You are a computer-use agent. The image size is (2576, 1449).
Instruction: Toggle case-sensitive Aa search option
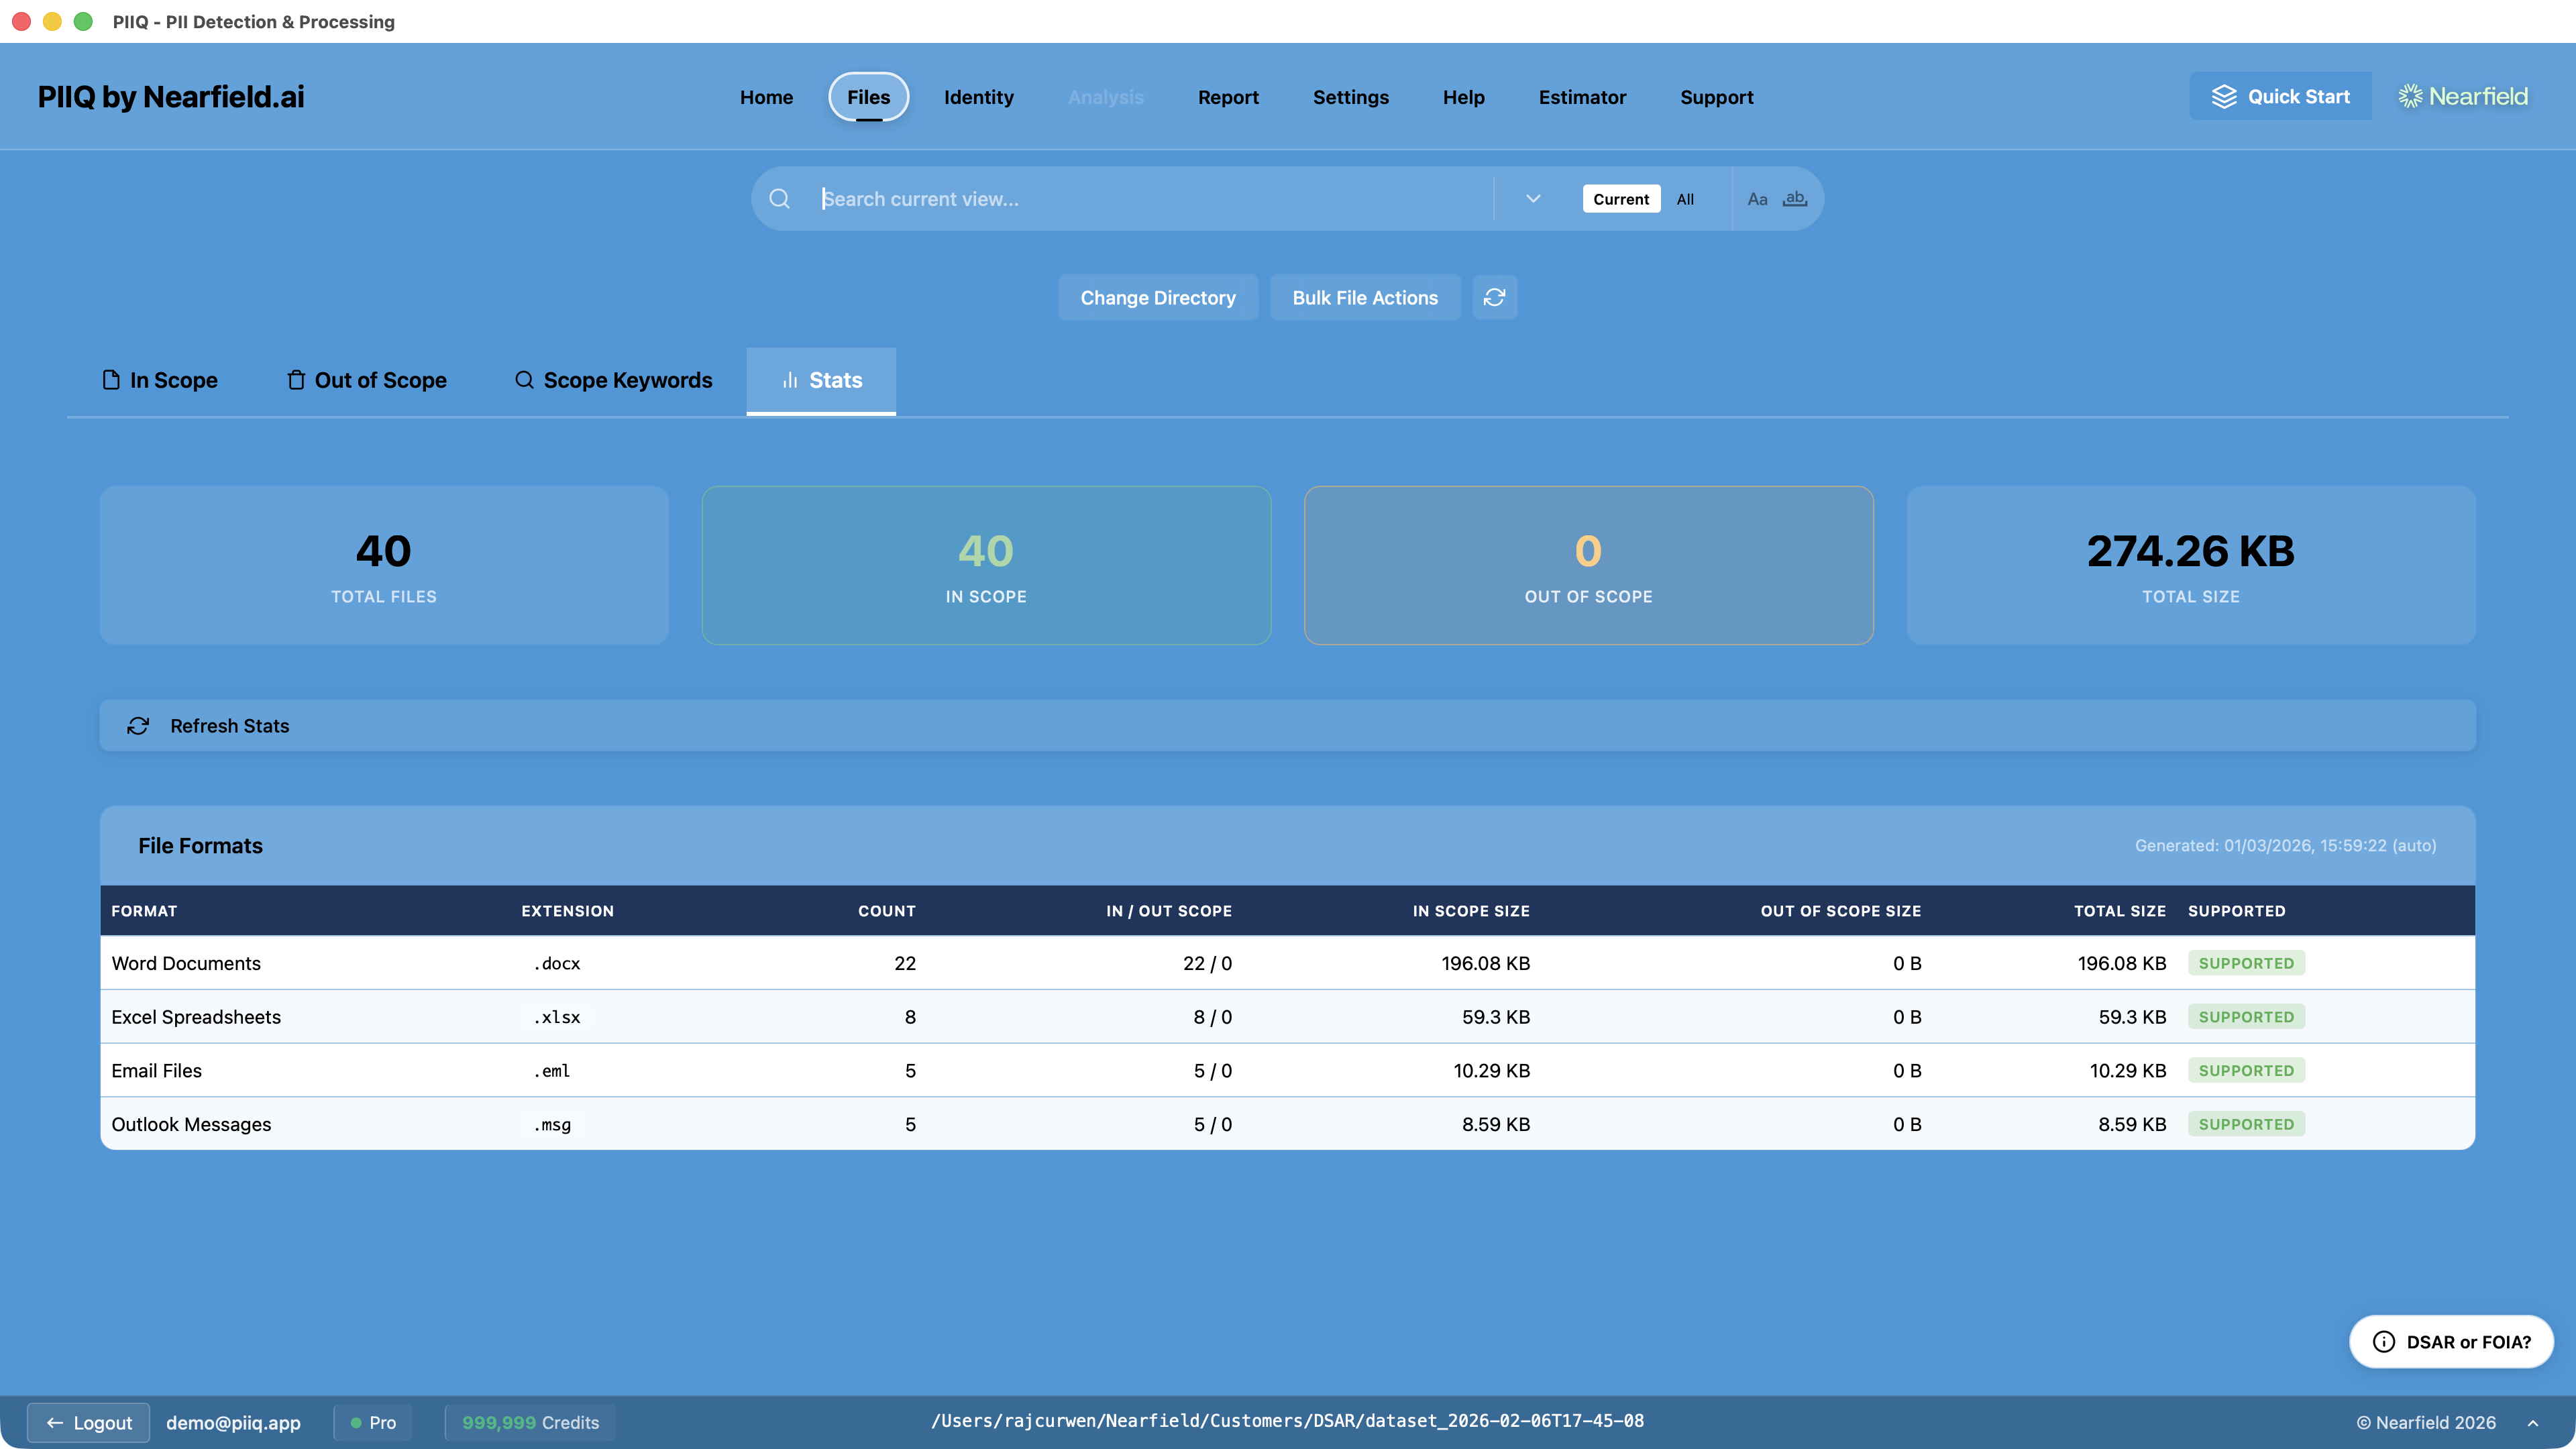coord(1757,199)
